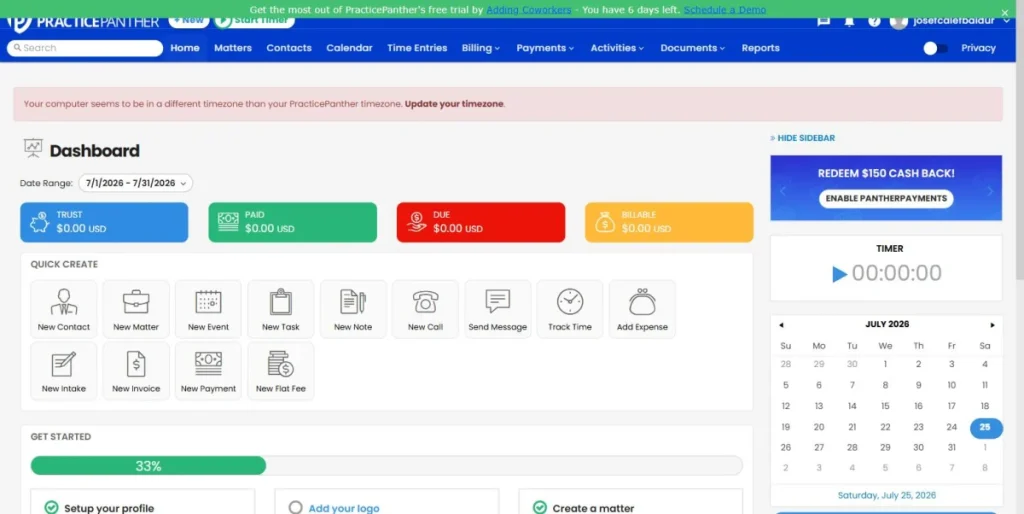Expand the Billing menu
Viewport: 1024px width, 514px height.
pyautogui.click(x=481, y=48)
